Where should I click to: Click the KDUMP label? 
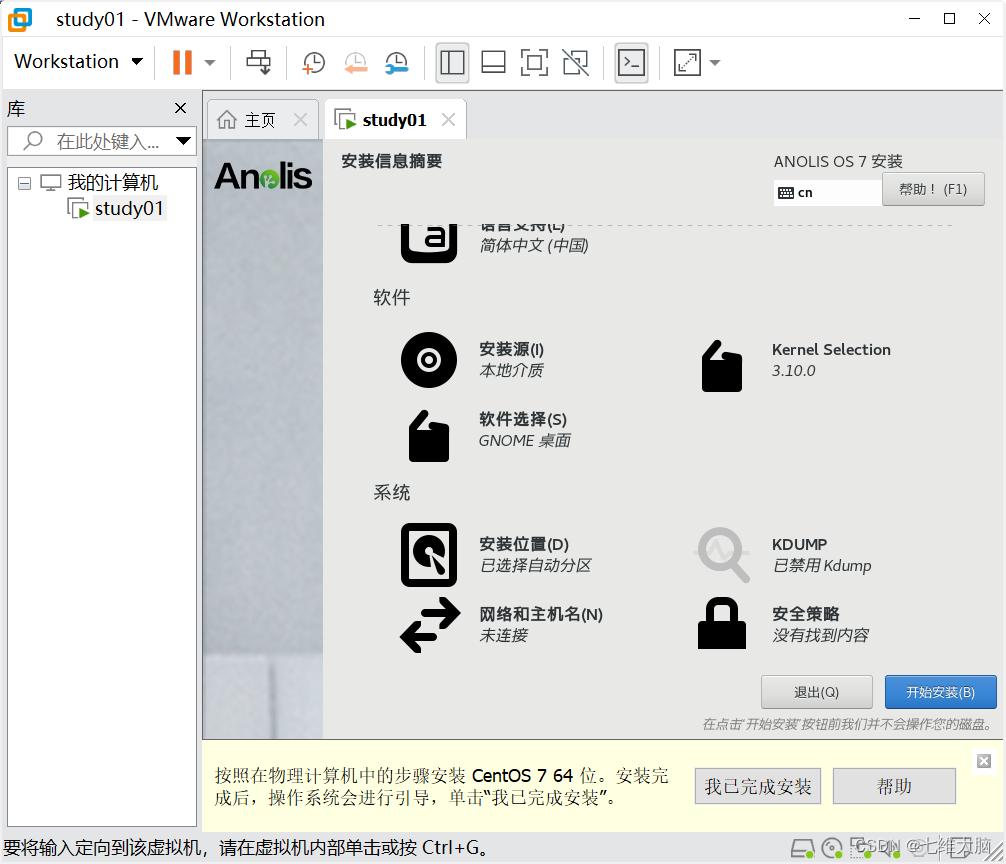tap(799, 545)
